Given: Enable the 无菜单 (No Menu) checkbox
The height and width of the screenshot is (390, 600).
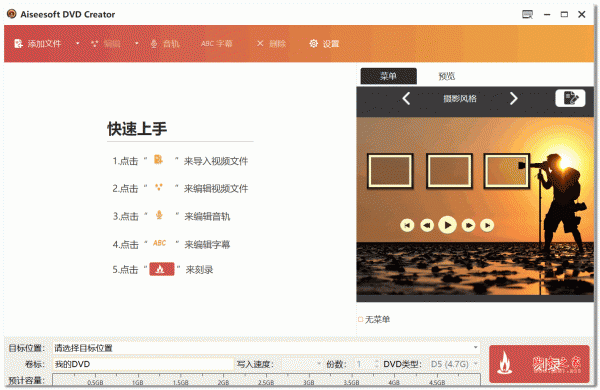Looking at the screenshot, I should point(360,319).
